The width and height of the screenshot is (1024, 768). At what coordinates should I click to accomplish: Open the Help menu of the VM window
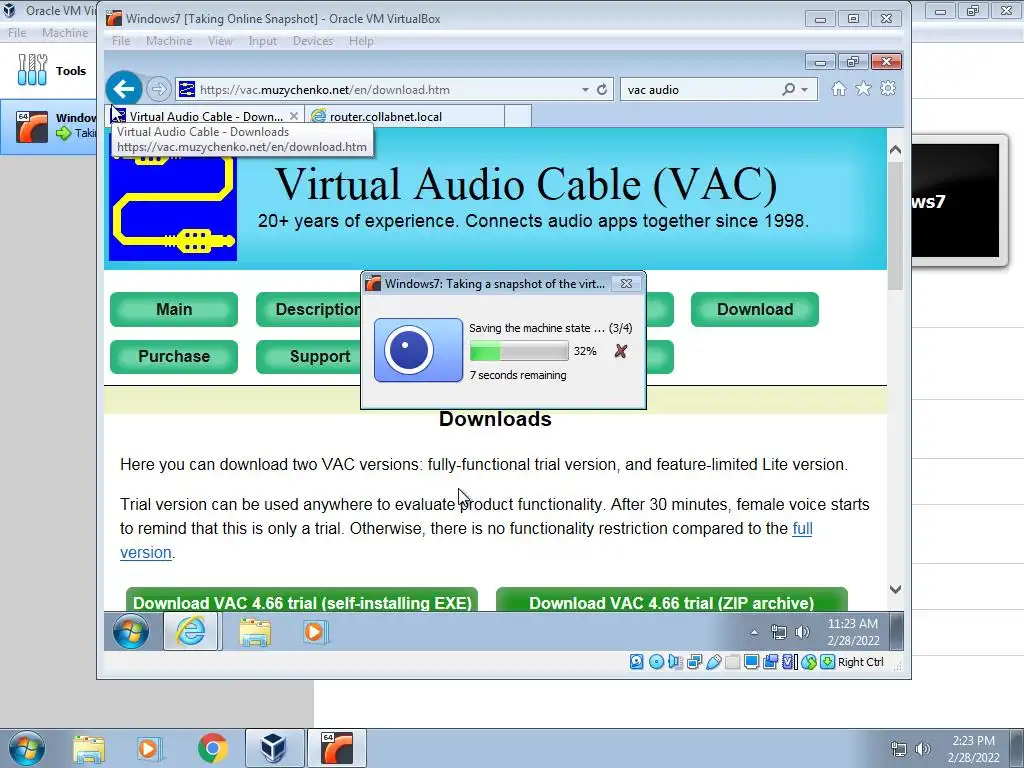tap(361, 40)
